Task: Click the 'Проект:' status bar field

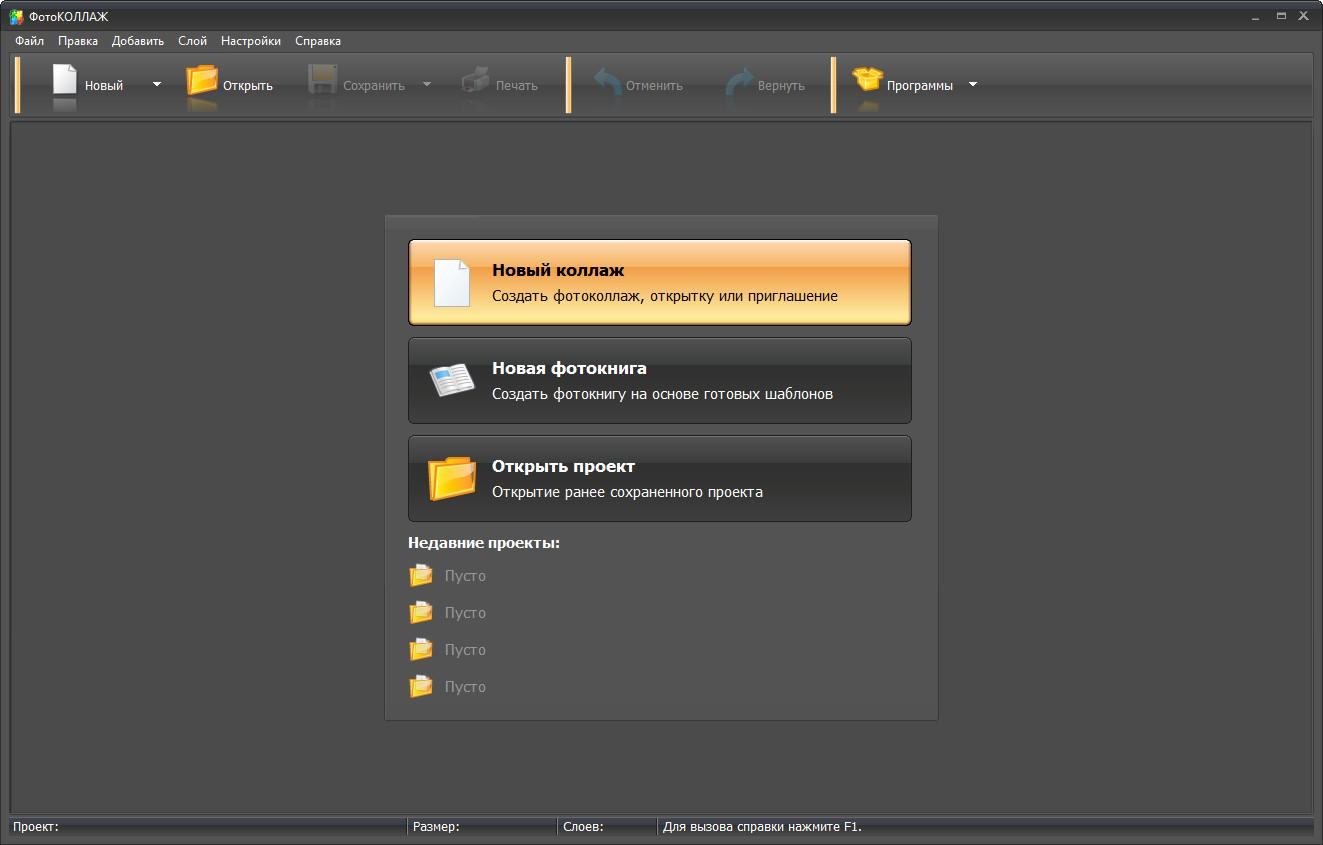Action: pyautogui.click(x=208, y=827)
